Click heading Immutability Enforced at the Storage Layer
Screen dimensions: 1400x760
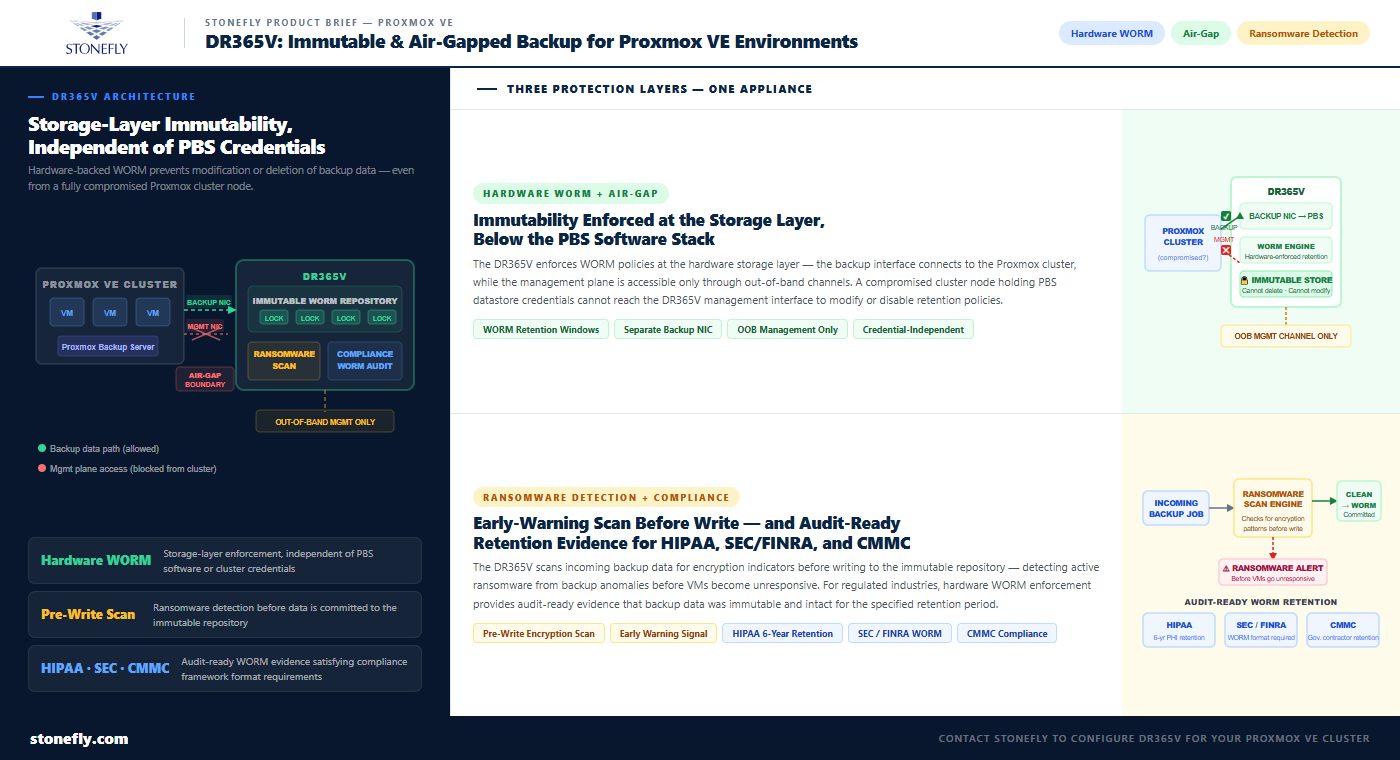click(649, 229)
